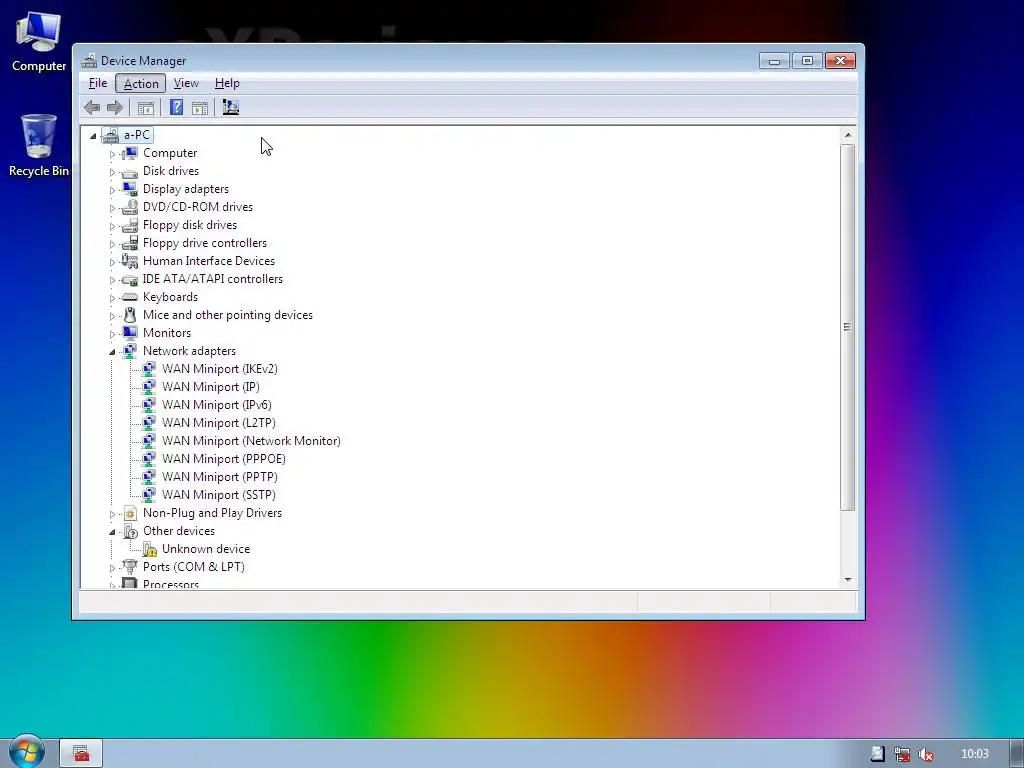Collapse the a-PC root node
1024x768 pixels.
pyautogui.click(x=93, y=136)
